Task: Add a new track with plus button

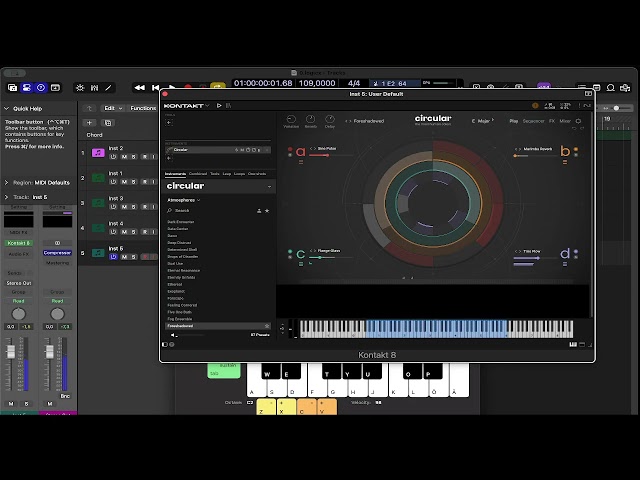Action: (89, 123)
